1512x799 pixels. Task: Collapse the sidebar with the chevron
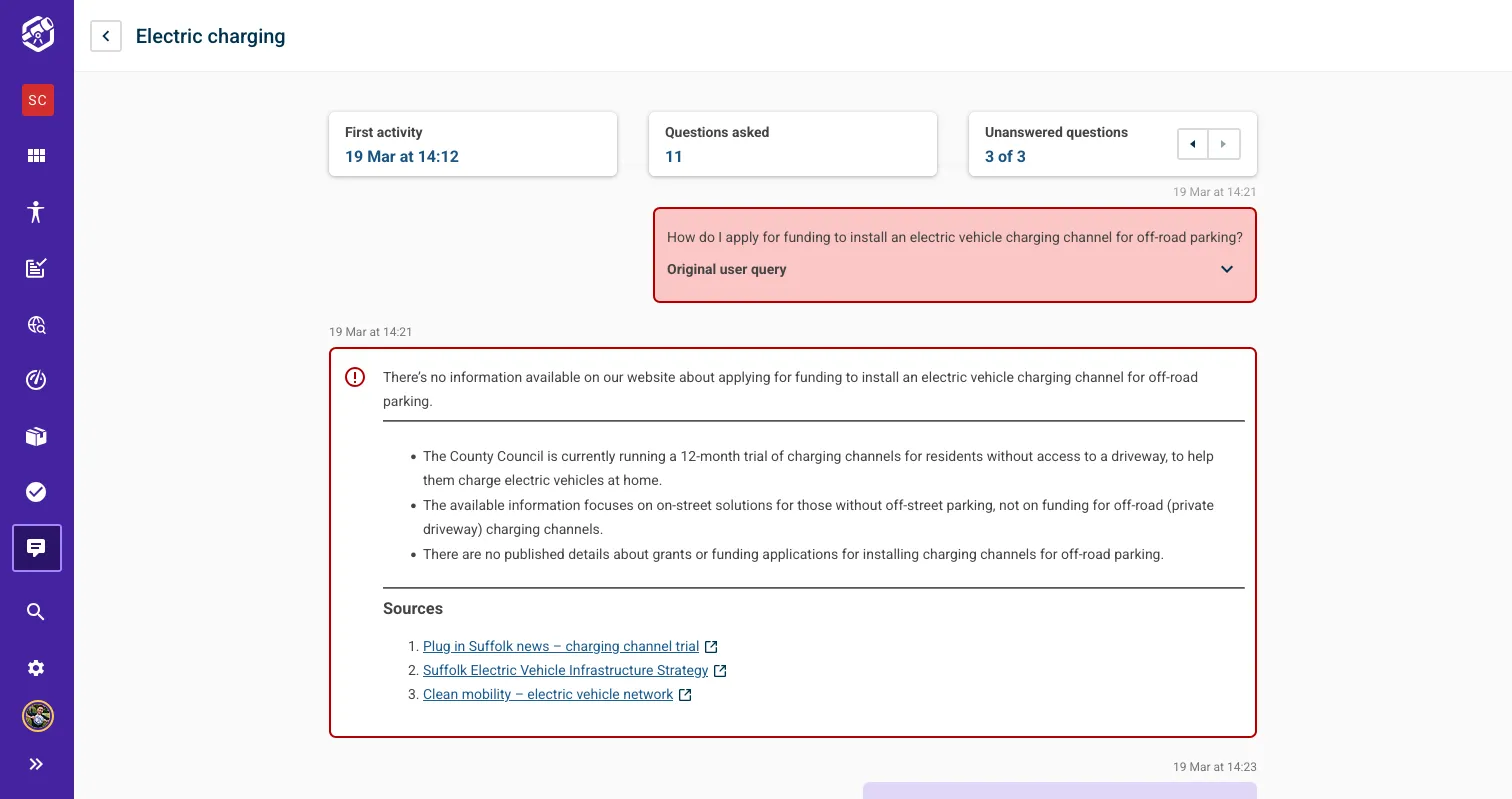point(36,763)
